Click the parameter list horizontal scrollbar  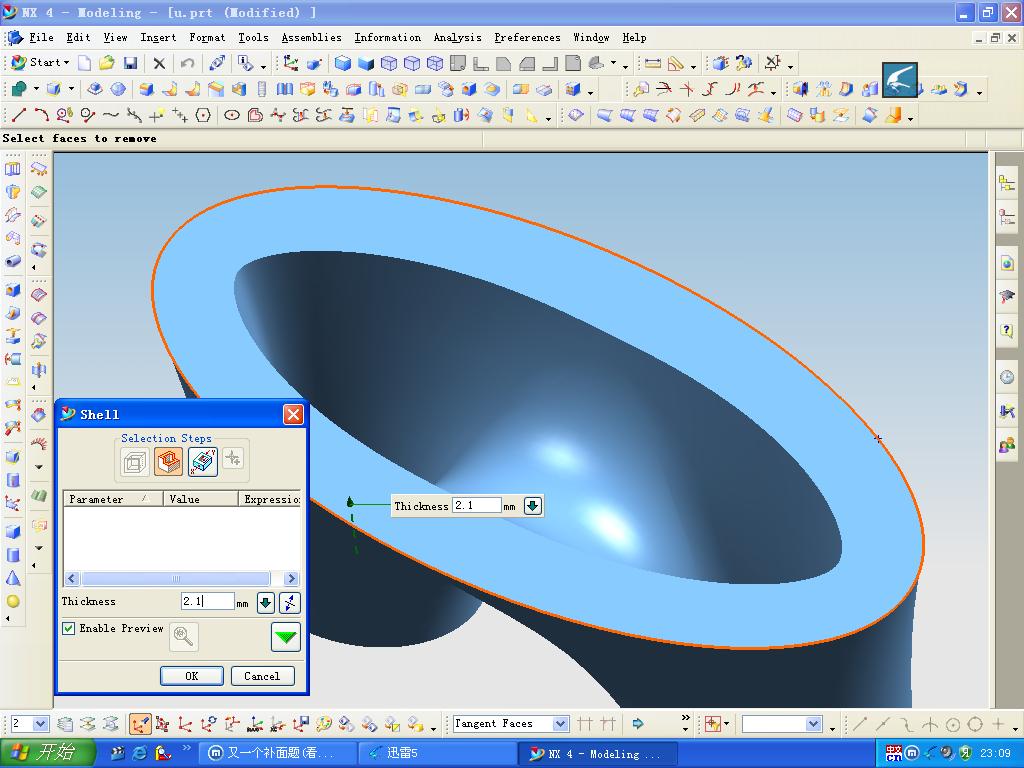point(175,579)
